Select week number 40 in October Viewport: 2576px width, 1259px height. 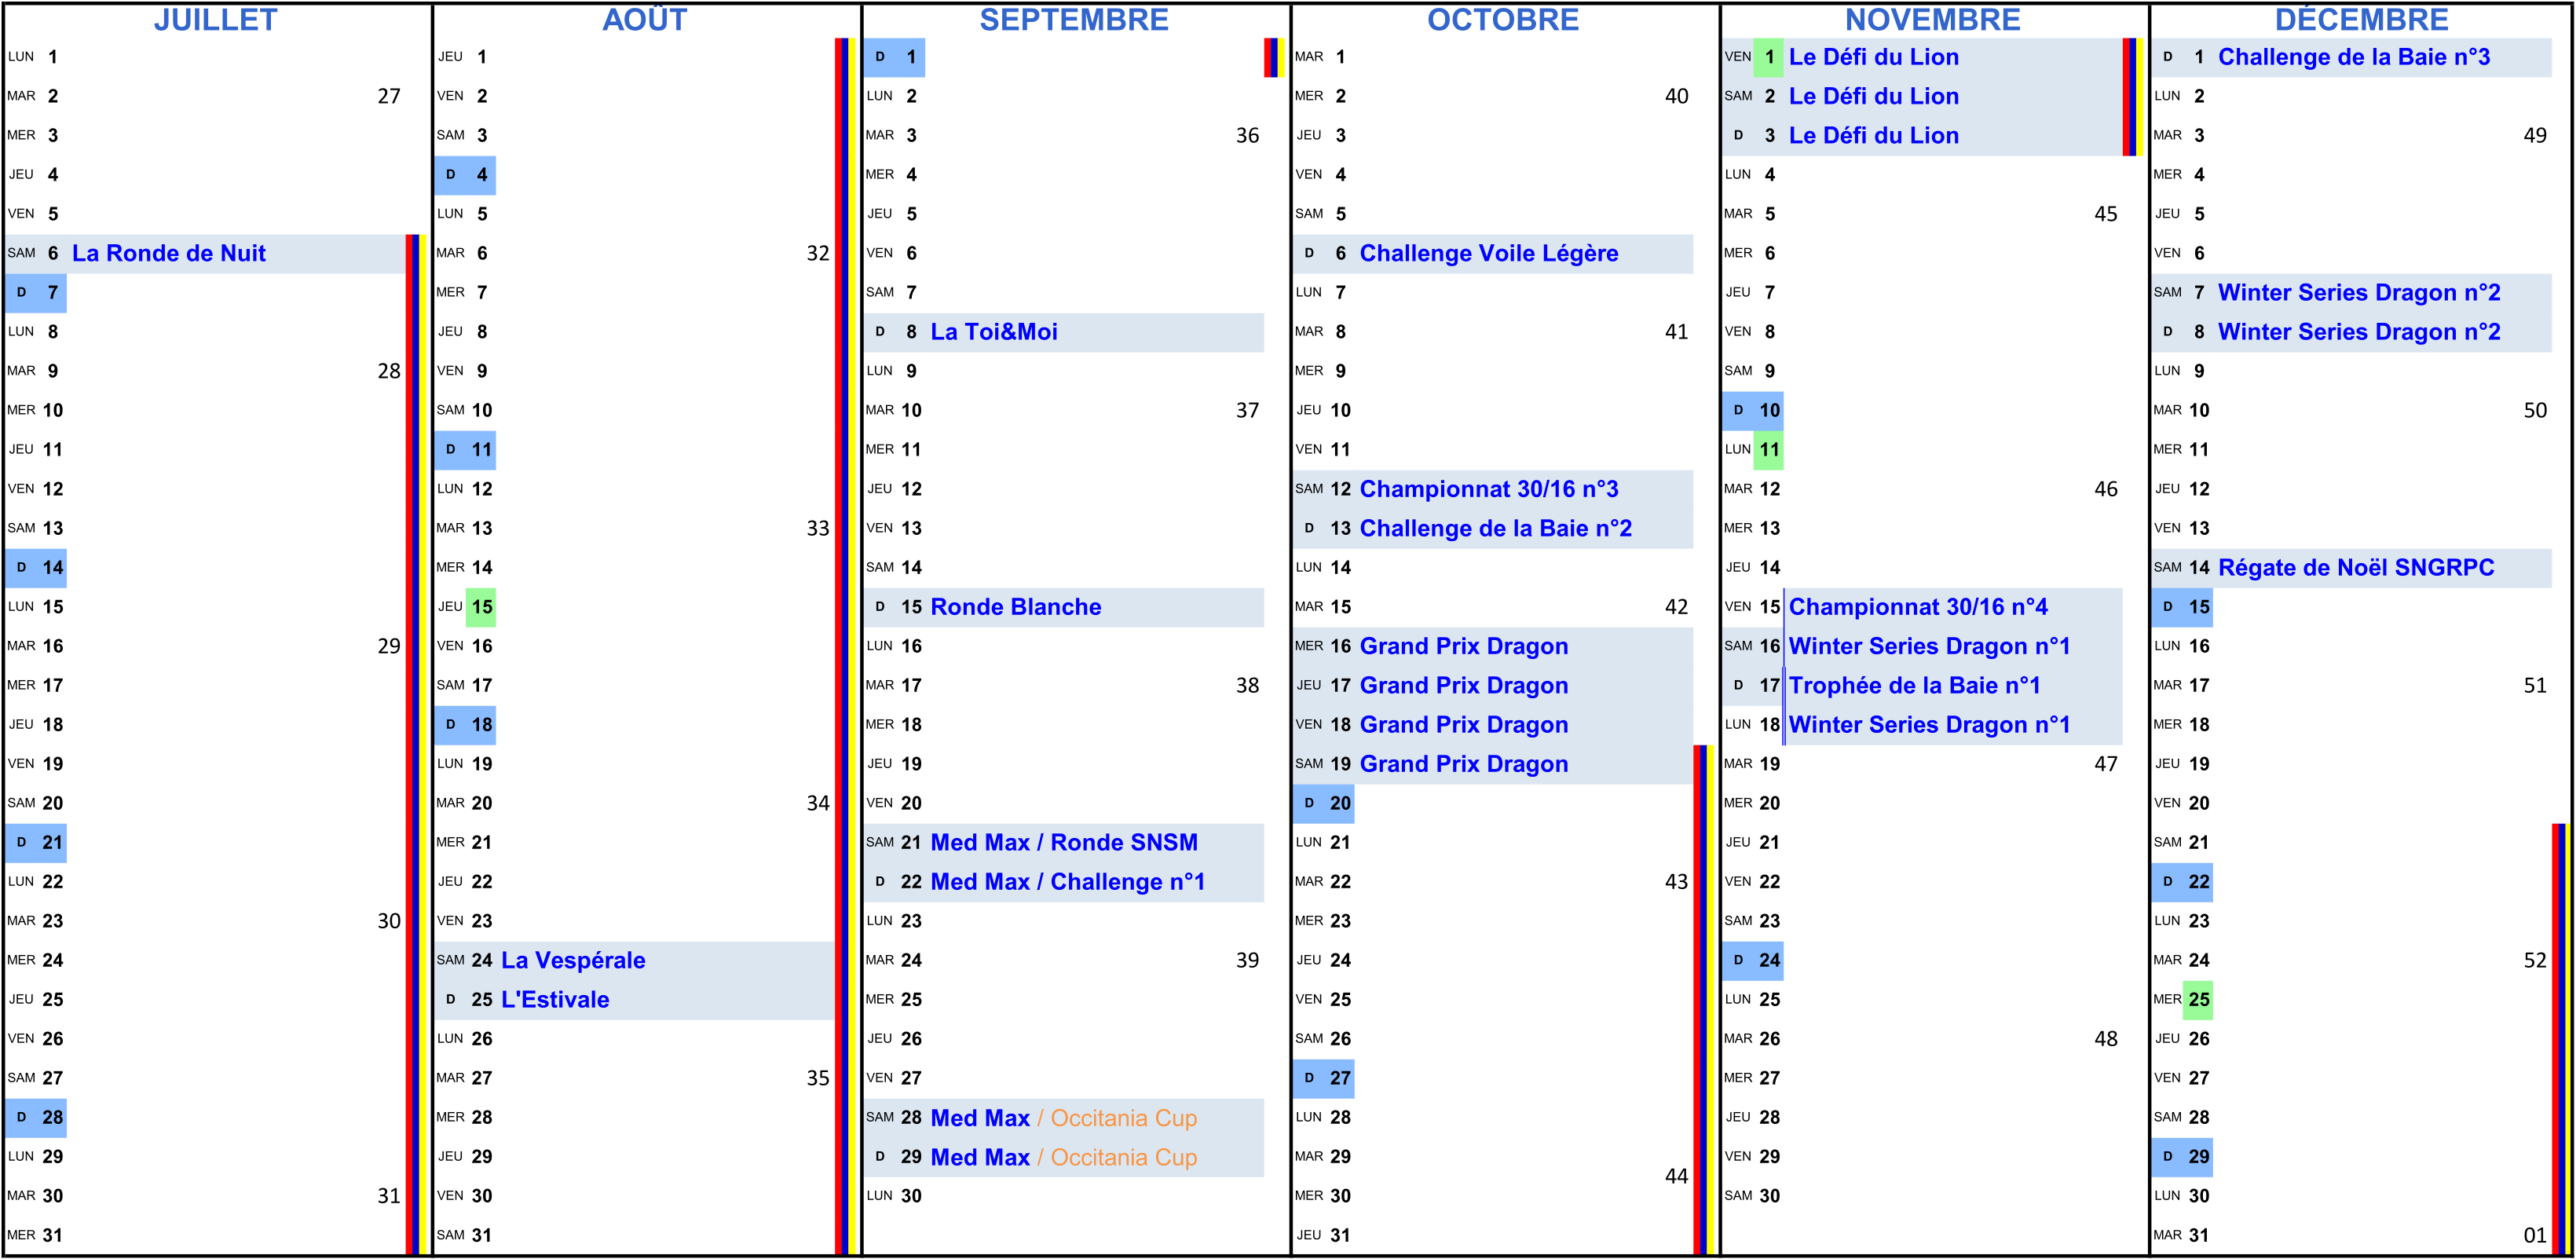coord(1676,97)
